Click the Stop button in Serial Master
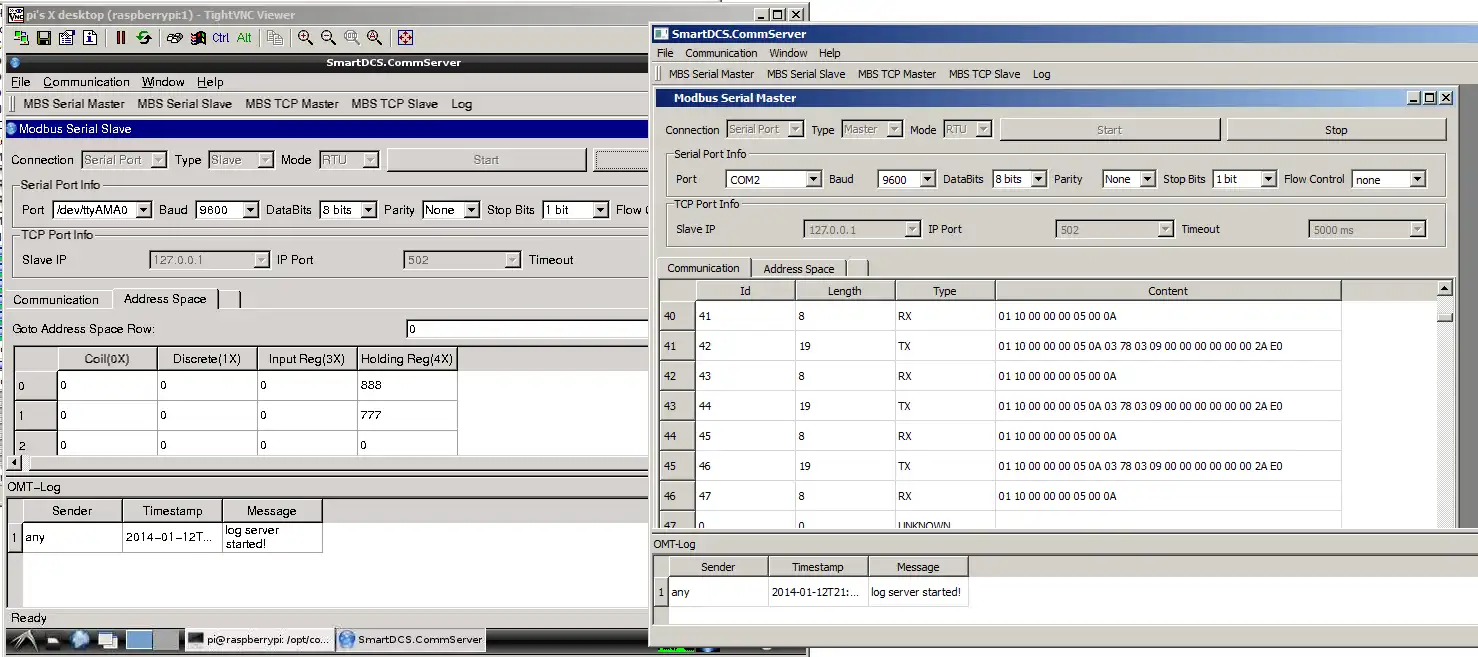 click(1336, 130)
